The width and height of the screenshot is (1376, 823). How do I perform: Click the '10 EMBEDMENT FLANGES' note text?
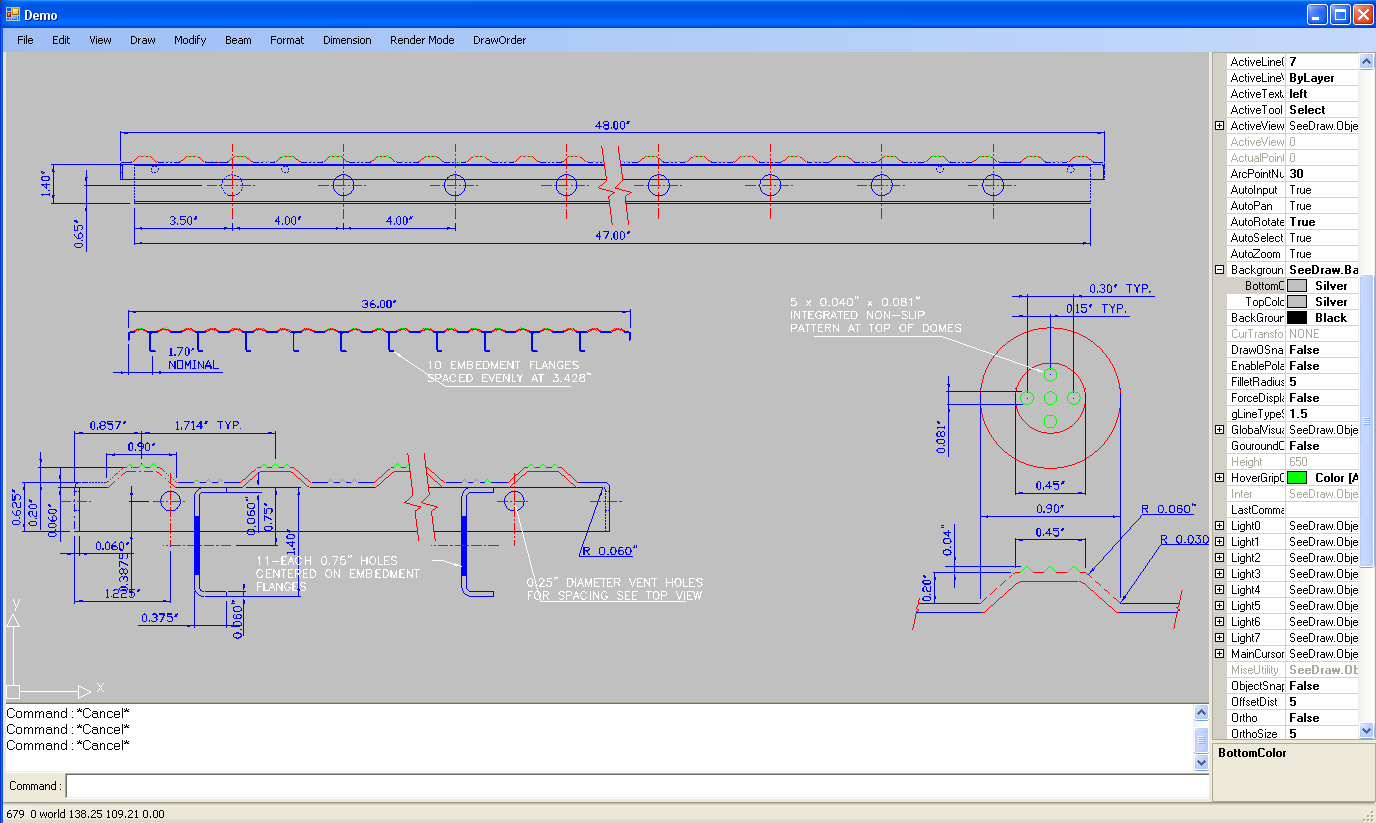(503, 365)
